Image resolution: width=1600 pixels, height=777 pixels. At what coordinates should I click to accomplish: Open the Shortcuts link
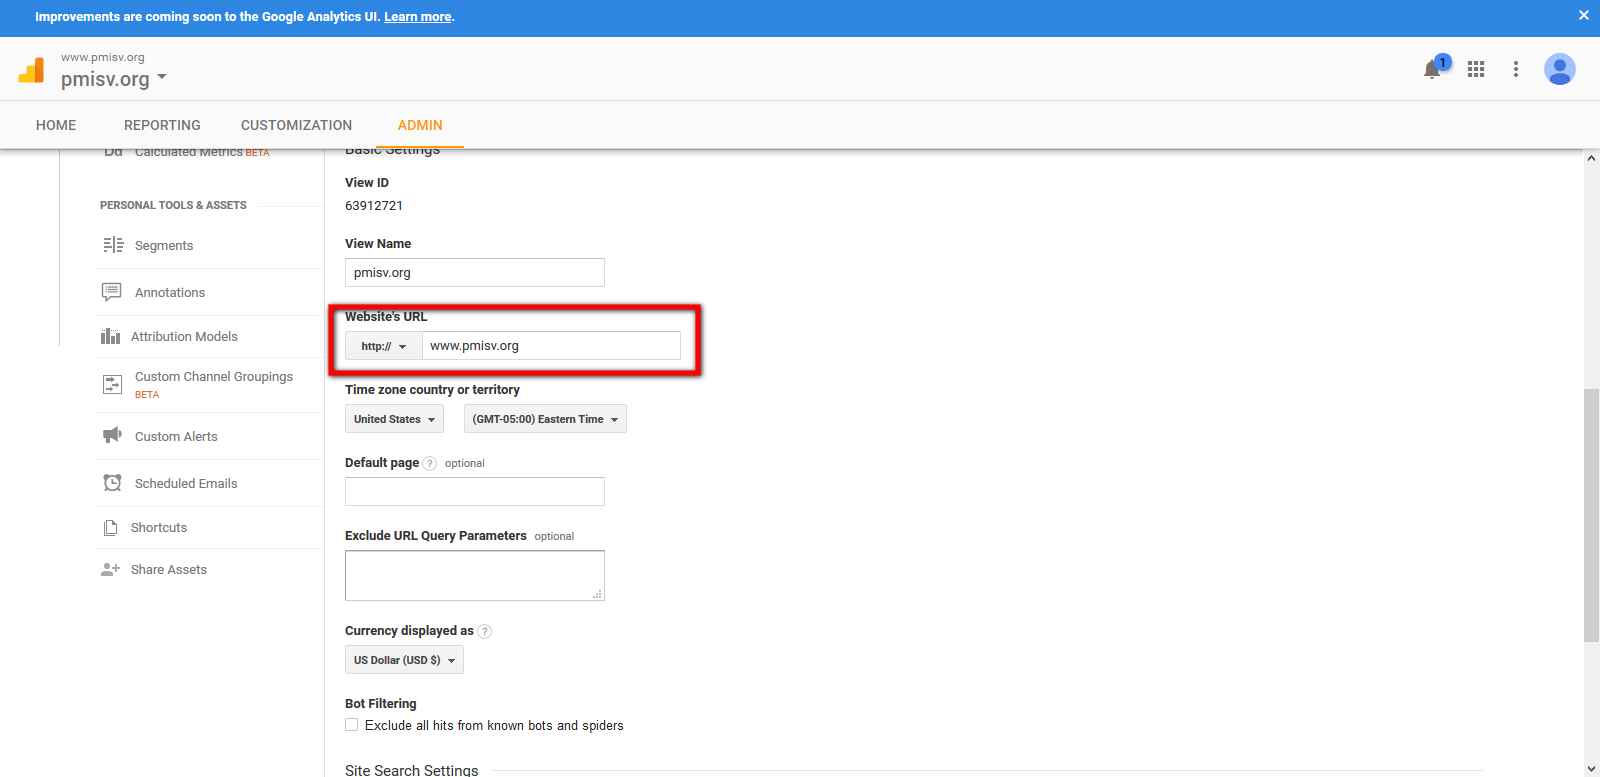point(159,527)
